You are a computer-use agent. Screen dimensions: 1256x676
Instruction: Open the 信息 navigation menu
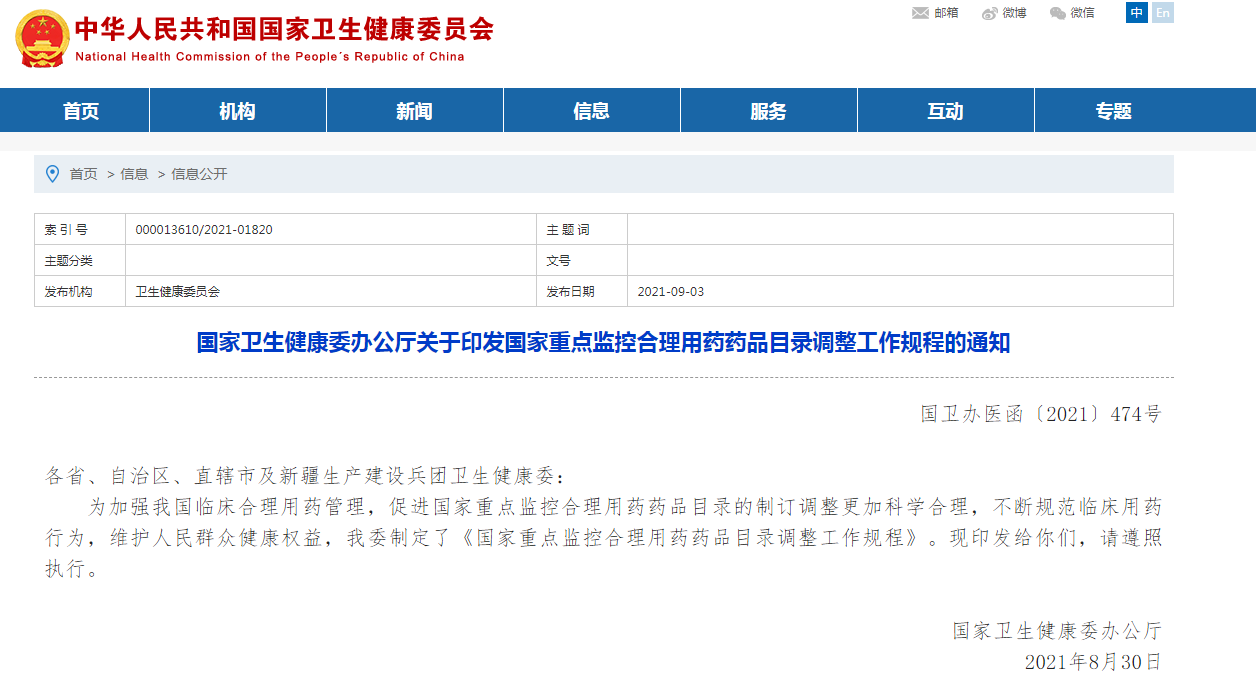(x=592, y=111)
